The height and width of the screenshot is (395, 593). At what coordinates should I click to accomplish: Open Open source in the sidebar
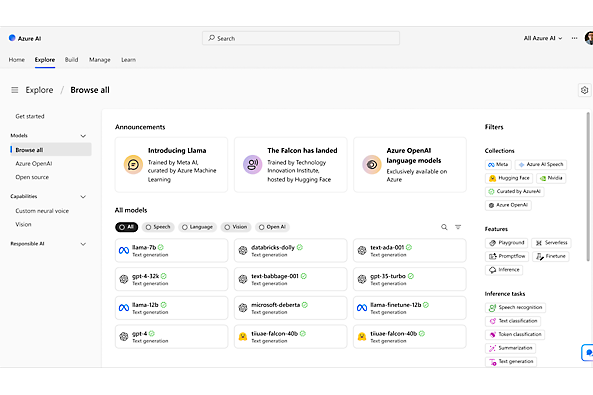32,177
